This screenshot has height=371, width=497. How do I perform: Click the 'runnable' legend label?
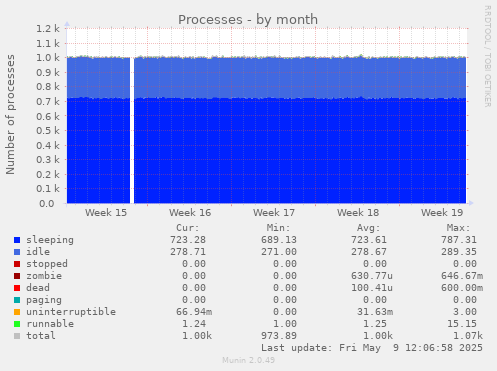tap(50, 324)
